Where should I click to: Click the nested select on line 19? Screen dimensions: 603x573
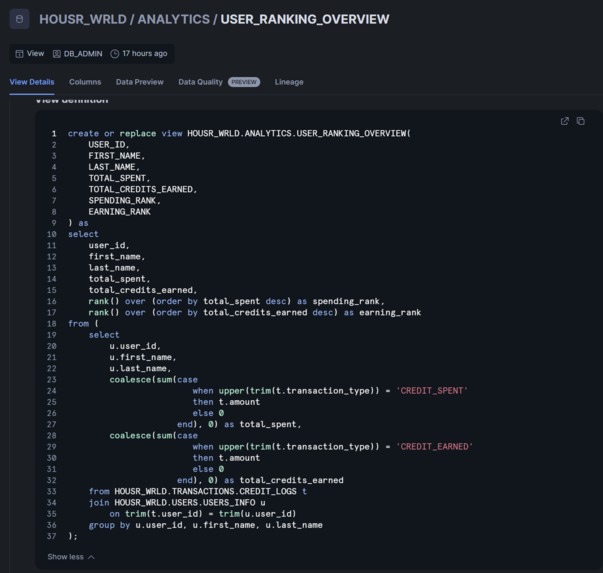click(x=104, y=335)
